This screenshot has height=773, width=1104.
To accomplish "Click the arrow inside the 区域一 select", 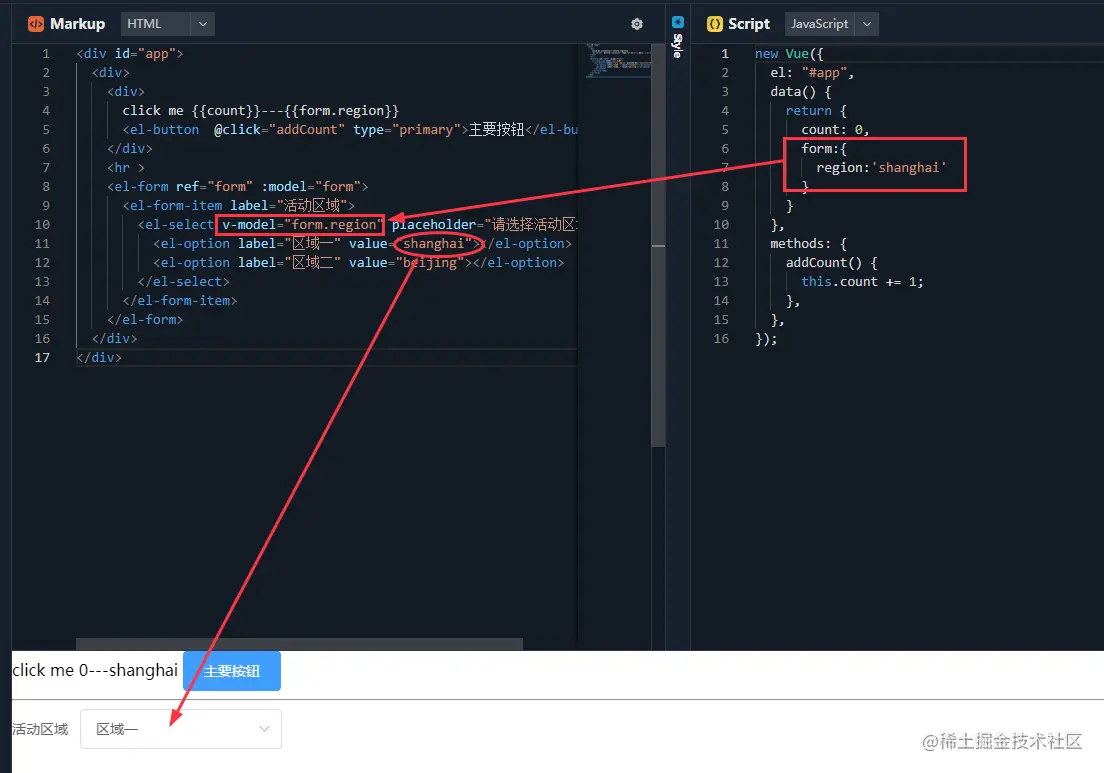I will click(x=264, y=729).
